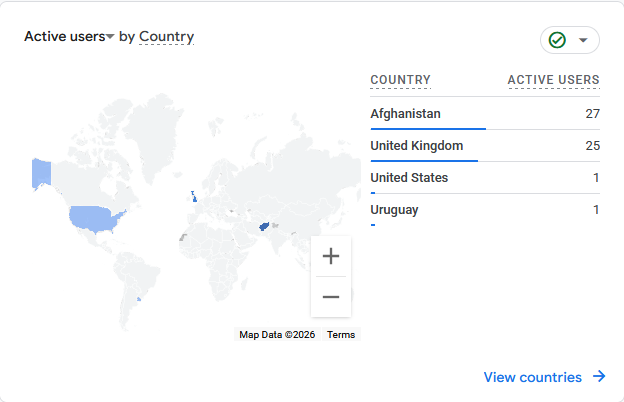
Task: Select the United States row label
Action: (x=409, y=178)
